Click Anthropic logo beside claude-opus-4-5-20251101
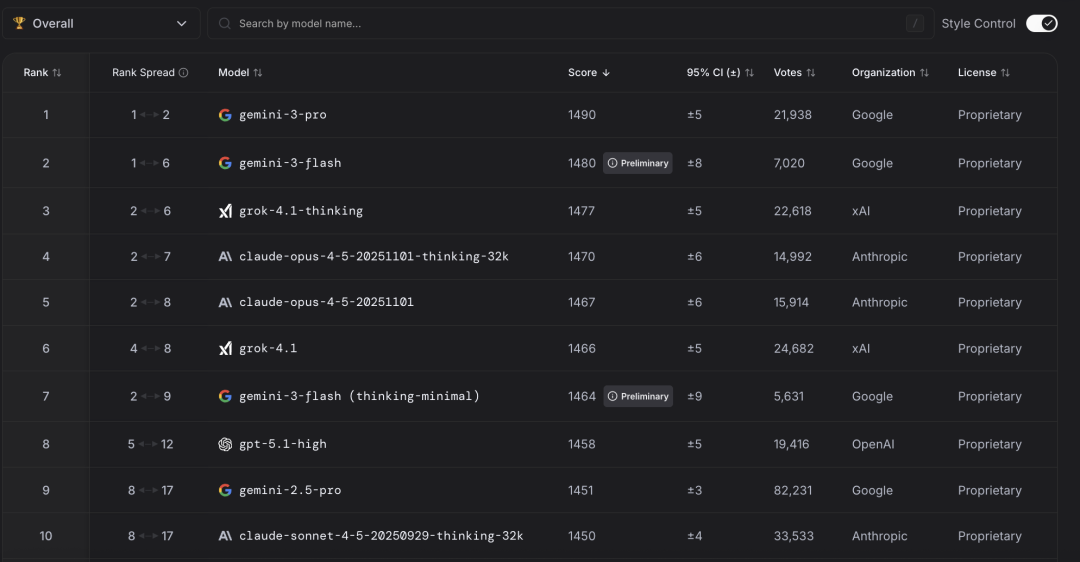1080x562 pixels. 225,302
